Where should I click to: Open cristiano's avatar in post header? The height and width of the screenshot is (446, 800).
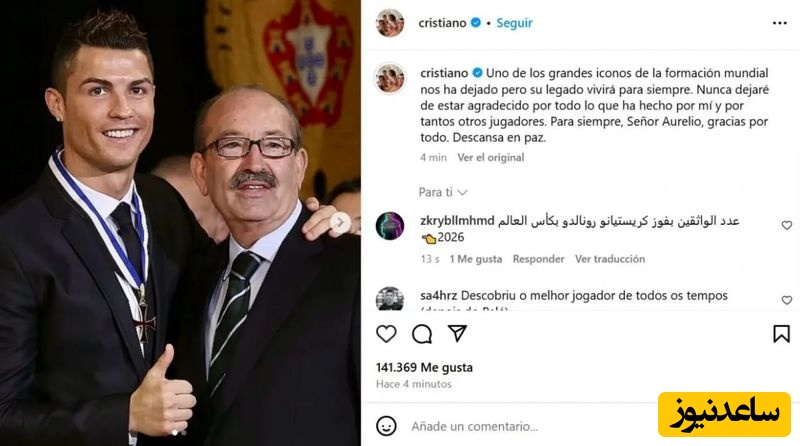coord(390,23)
